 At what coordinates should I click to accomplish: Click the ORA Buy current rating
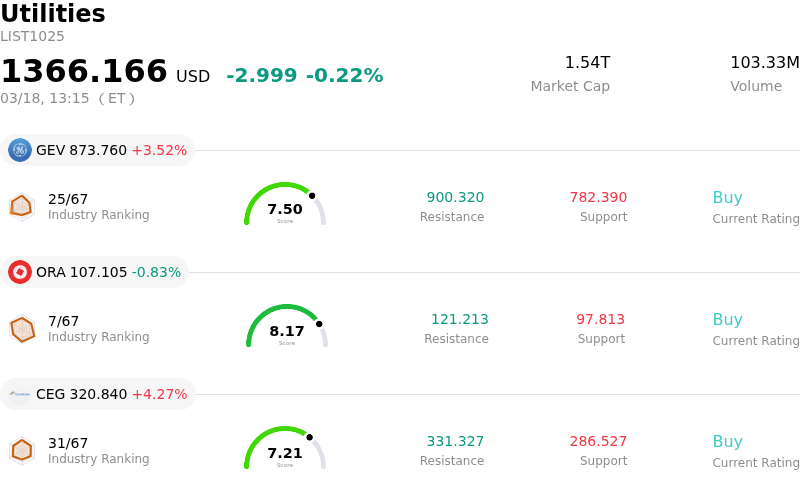727,319
